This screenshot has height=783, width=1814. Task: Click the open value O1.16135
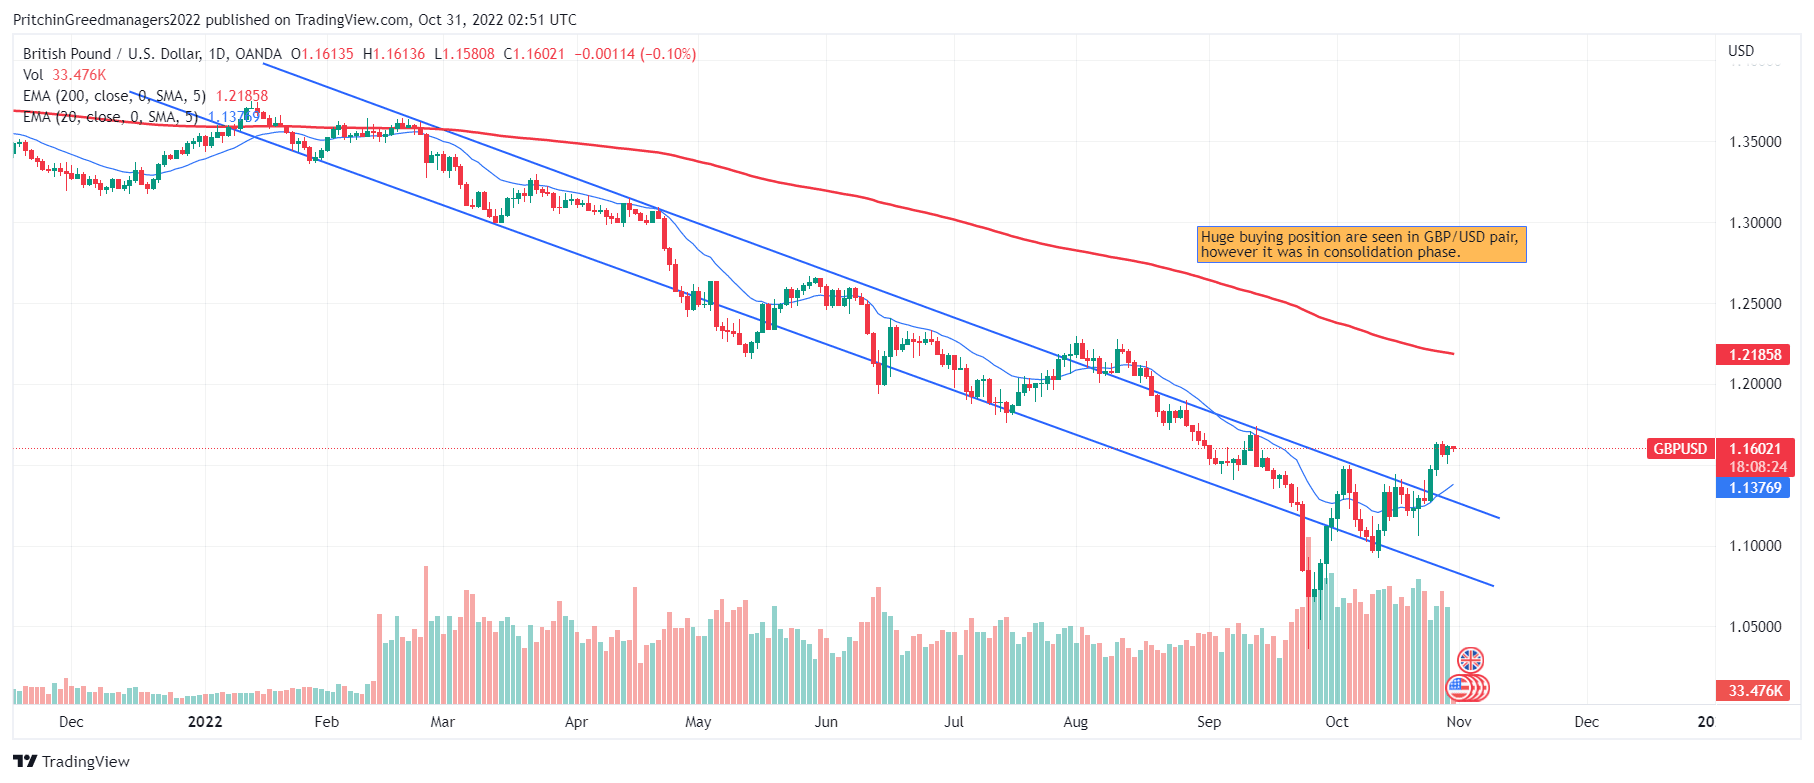coord(322,54)
